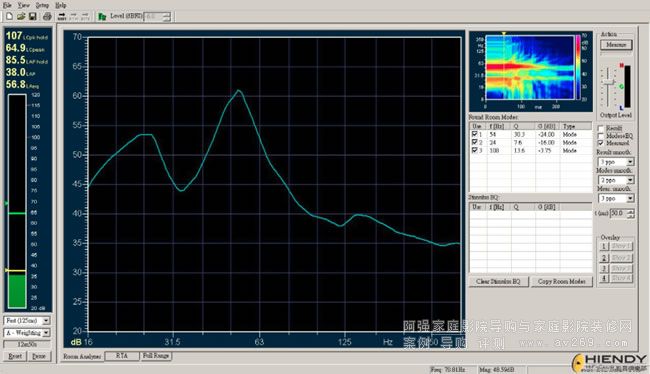Viewport: 650px width, 374px height.
Task: Click the New file toolbar icon
Action: (x=9, y=16)
